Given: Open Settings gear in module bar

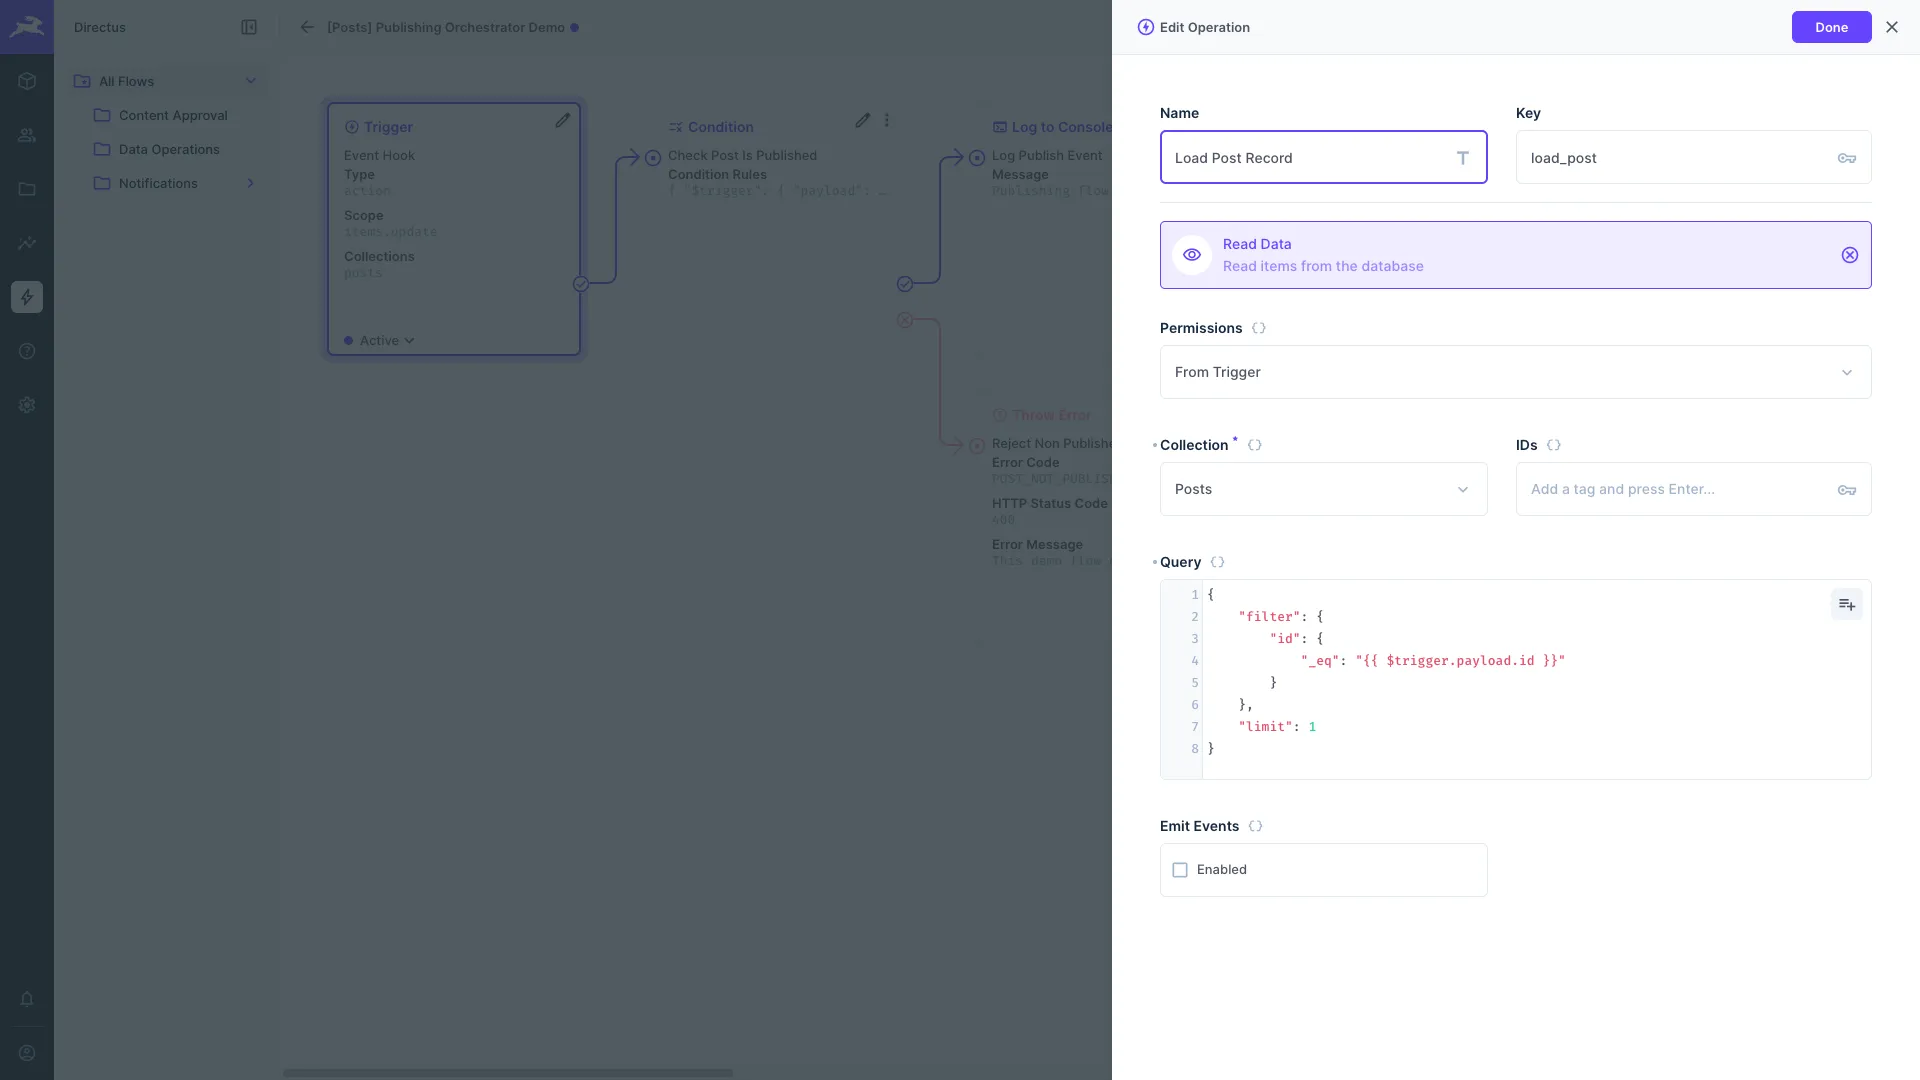Looking at the screenshot, I should coord(27,405).
